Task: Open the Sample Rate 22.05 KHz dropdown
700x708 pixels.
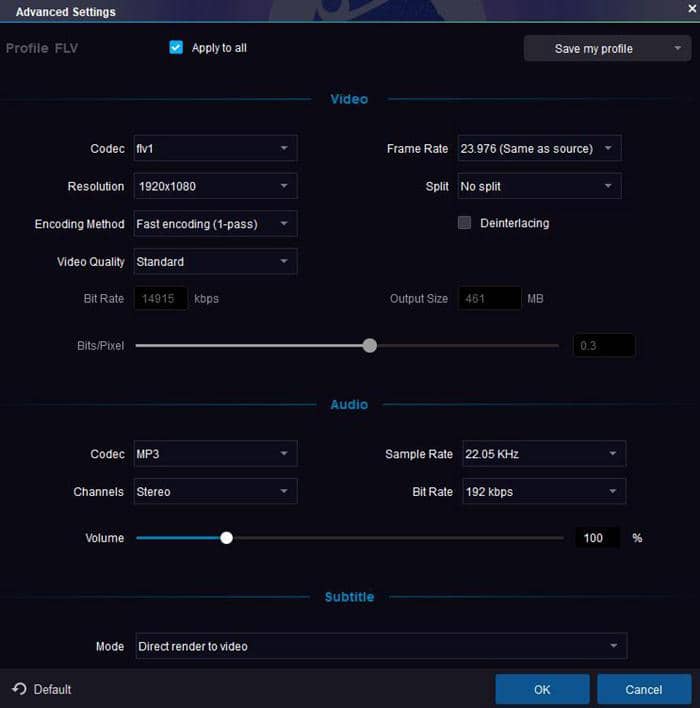Action: [542, 454]
